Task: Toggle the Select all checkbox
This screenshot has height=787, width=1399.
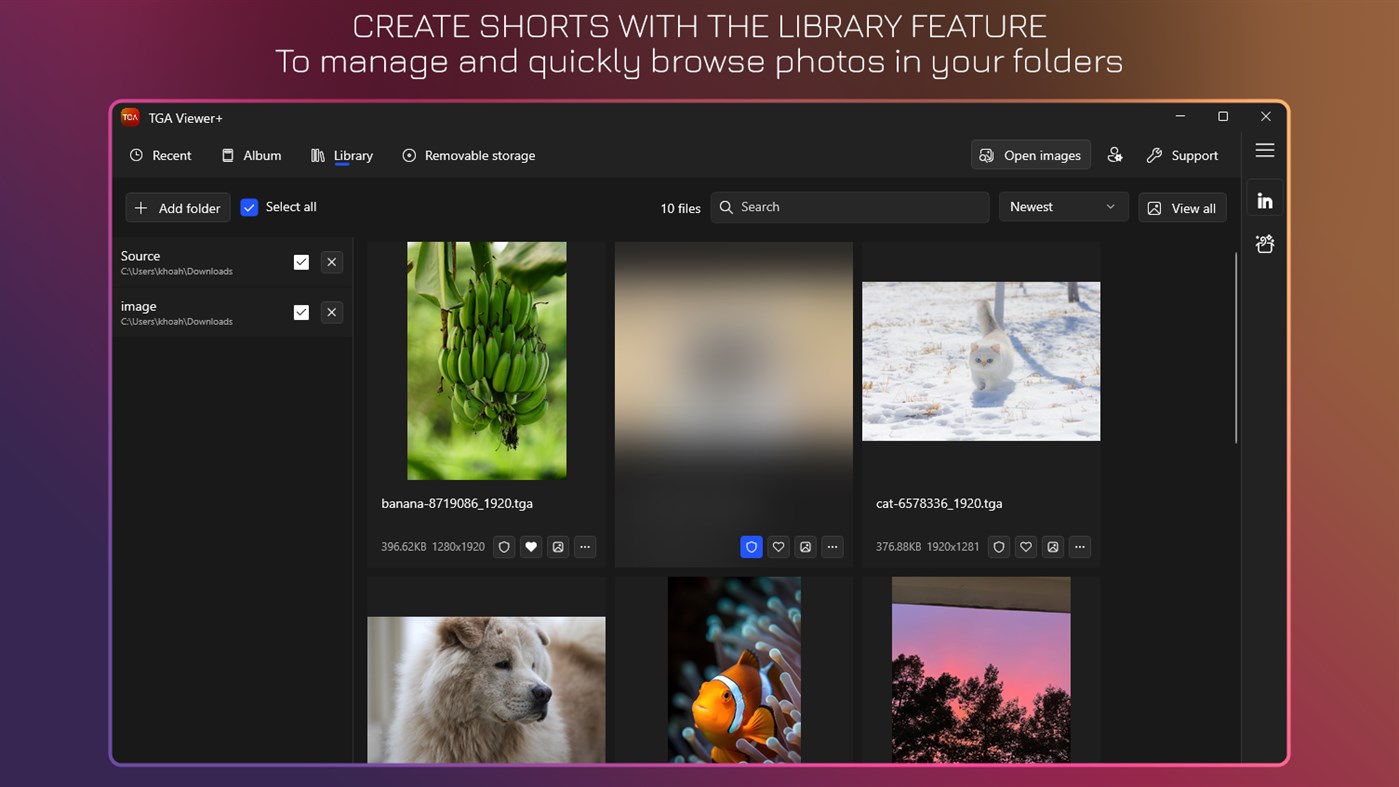Action: (x=249, y=207)
